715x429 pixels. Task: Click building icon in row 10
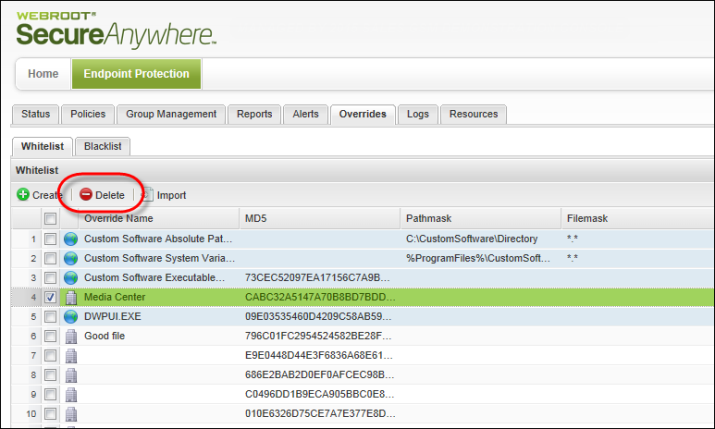tap(71, 414)
